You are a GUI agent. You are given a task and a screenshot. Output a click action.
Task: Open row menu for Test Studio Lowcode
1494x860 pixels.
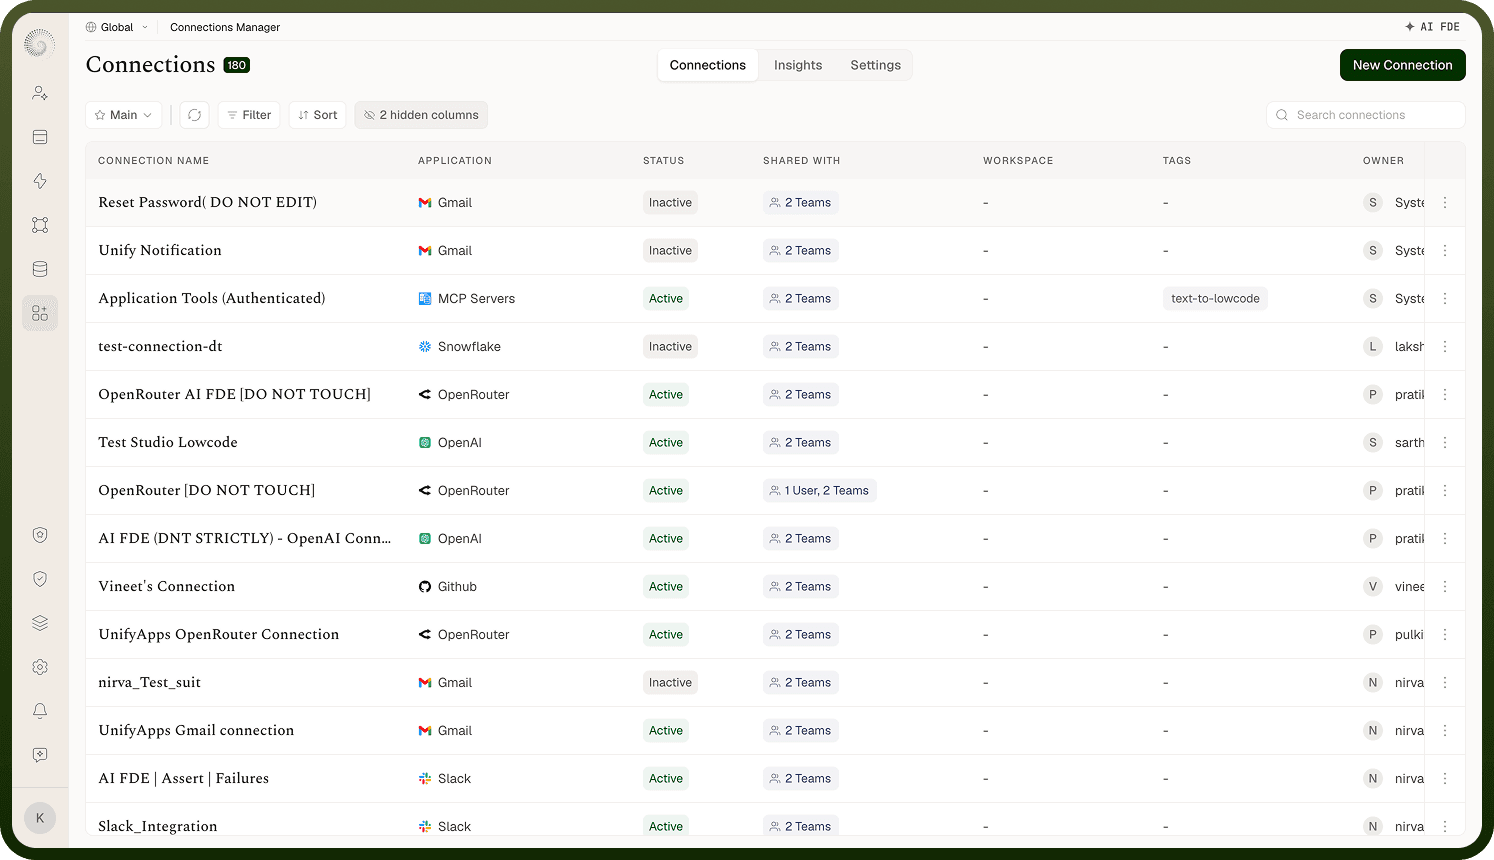pos(1445,443)
